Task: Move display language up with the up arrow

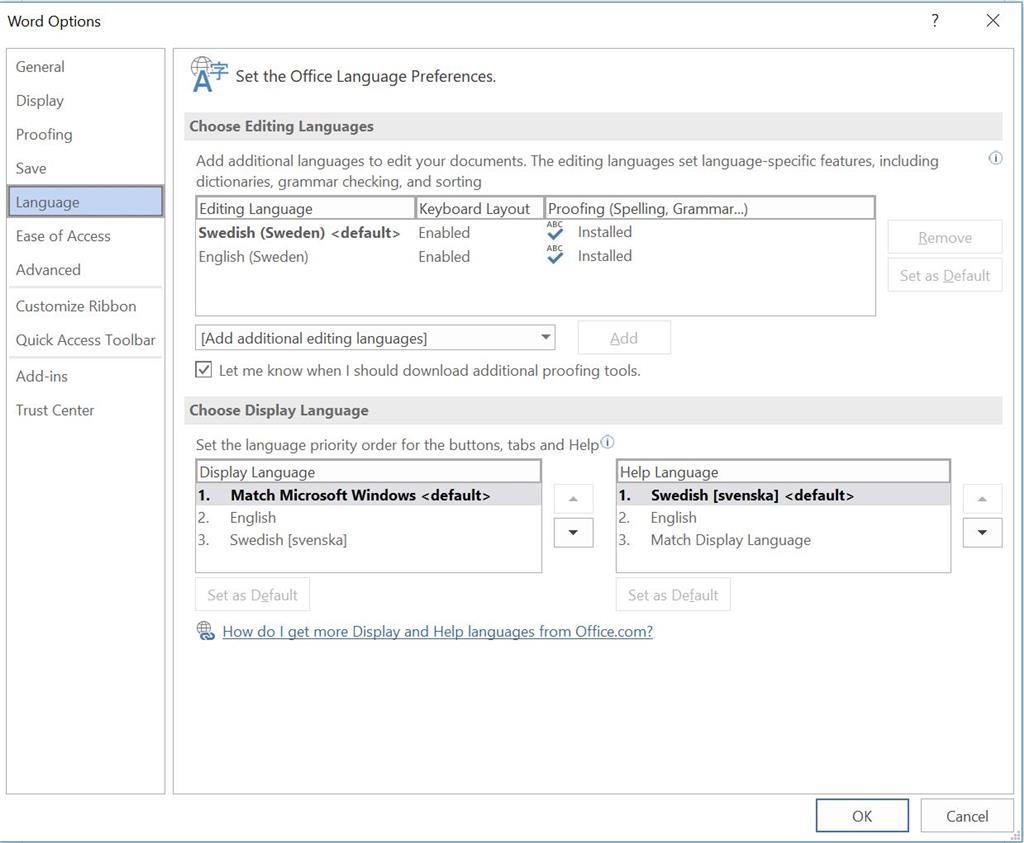Action: [x=573, y=499]
